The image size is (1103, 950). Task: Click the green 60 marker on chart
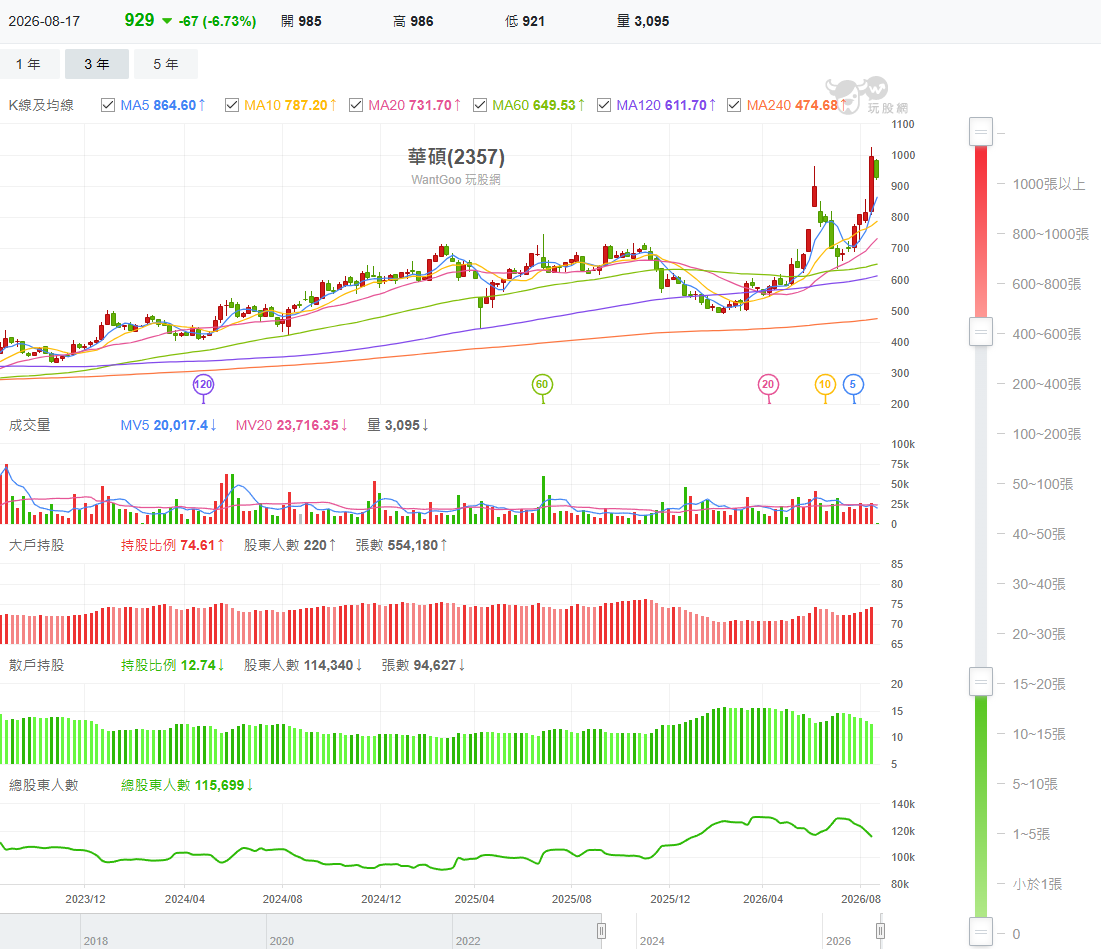coord(542,384)
